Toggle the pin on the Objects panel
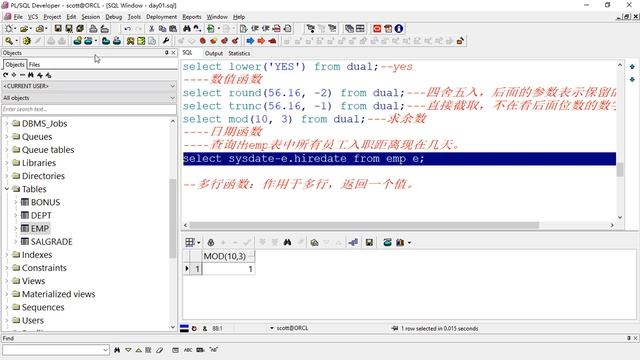This screenshot has height=360, width=640. (167, 53)
